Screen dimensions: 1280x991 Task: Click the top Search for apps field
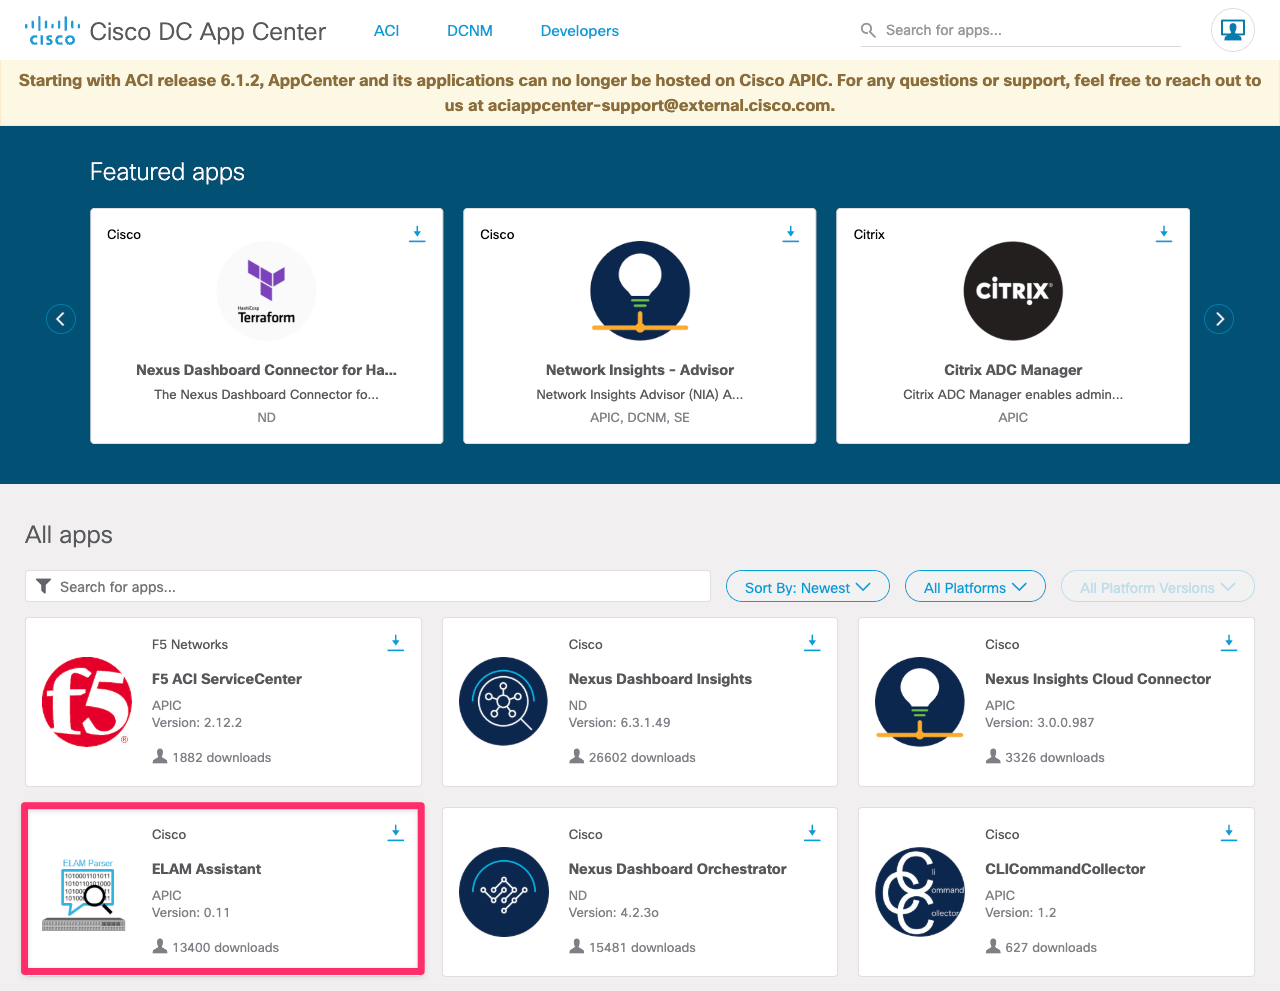point(1030,30)
